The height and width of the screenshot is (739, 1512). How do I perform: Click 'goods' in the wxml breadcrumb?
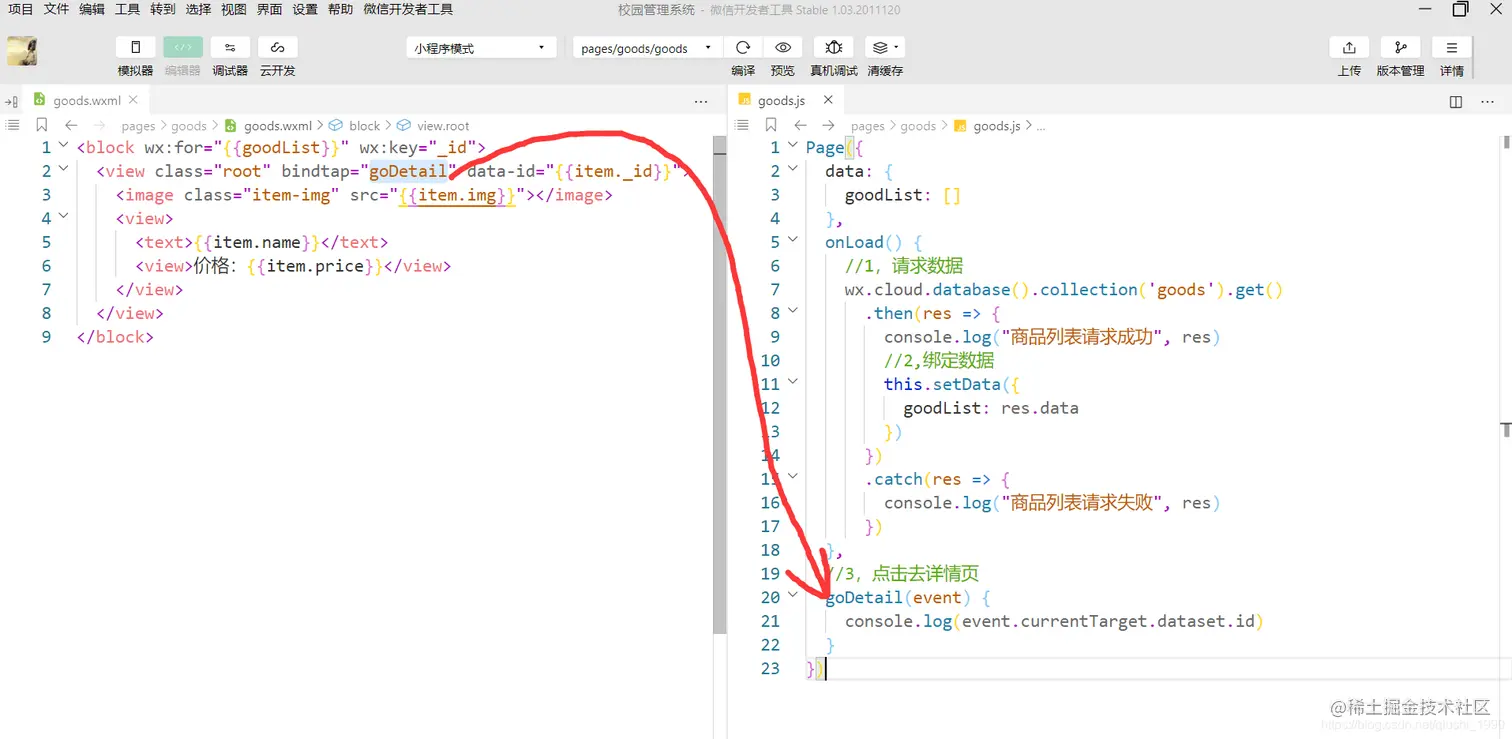pos(189,126)
